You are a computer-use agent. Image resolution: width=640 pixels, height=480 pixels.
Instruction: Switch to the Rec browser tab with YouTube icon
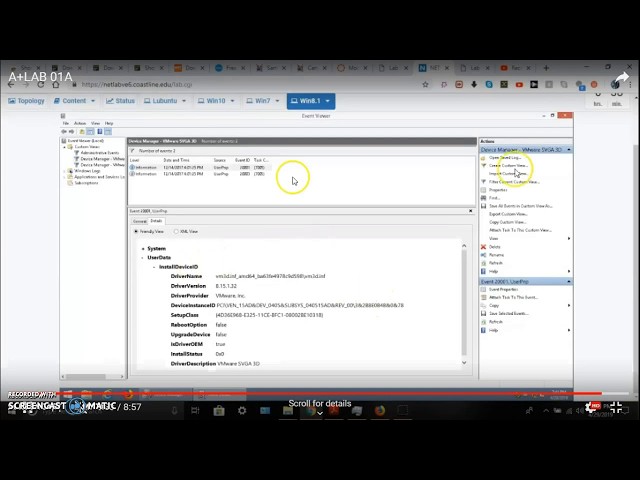pos(516,68)
